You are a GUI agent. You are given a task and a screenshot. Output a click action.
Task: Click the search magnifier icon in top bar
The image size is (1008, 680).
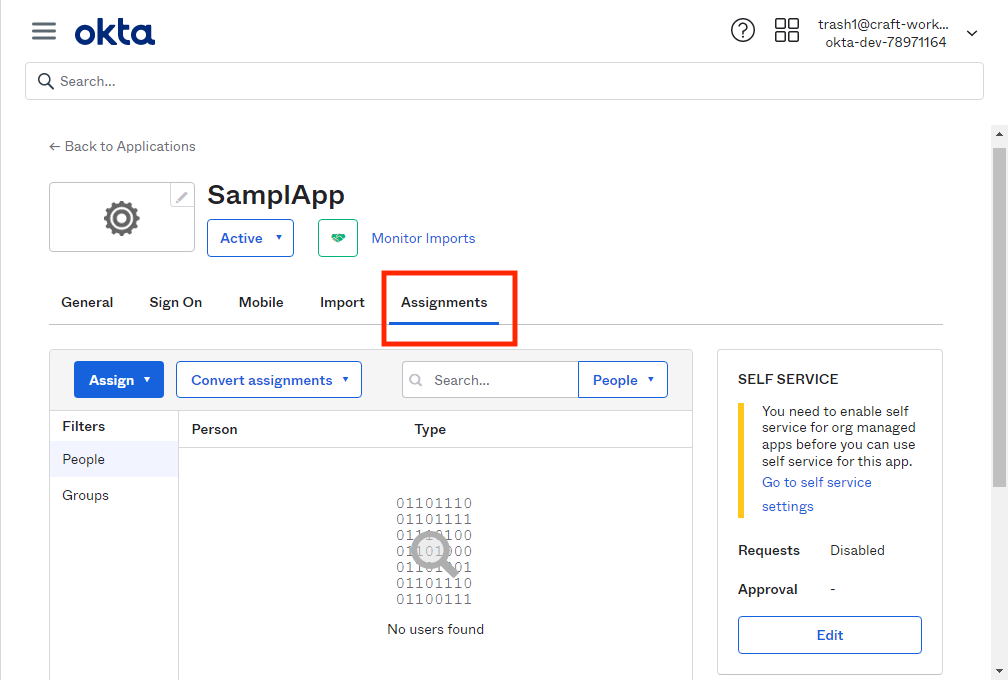[46, 81]
